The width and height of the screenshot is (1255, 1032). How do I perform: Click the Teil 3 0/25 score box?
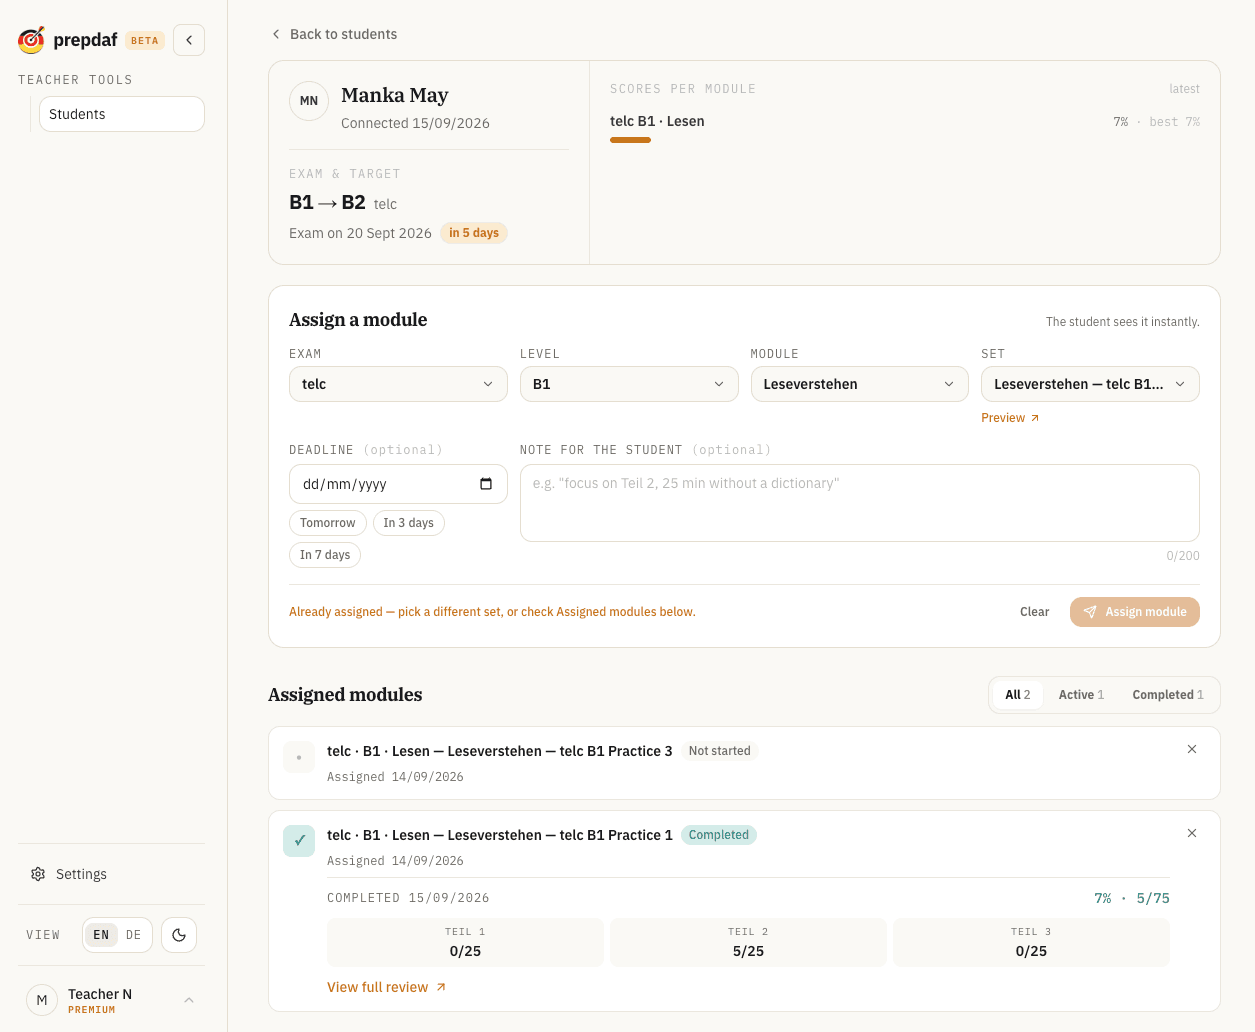[1031, 942]
